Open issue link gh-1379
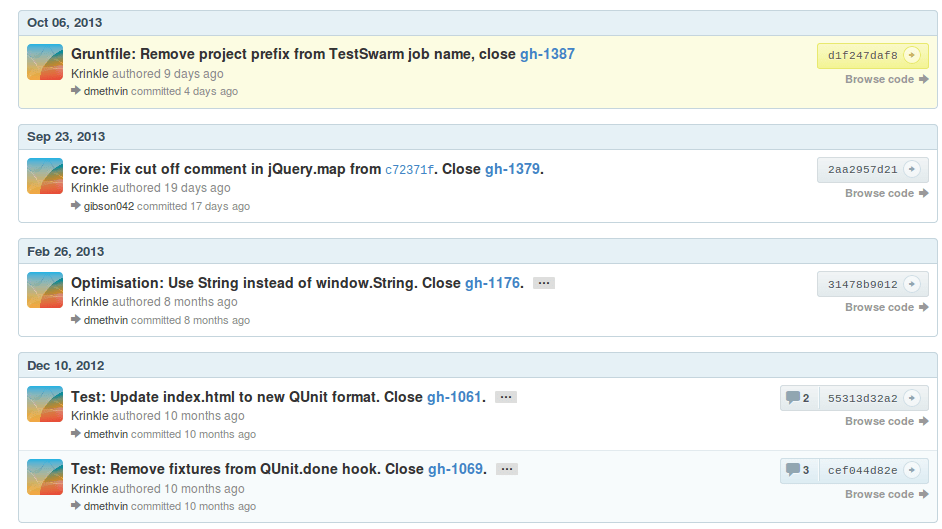This screenshot has width=942, height=529. click(512, 169)
